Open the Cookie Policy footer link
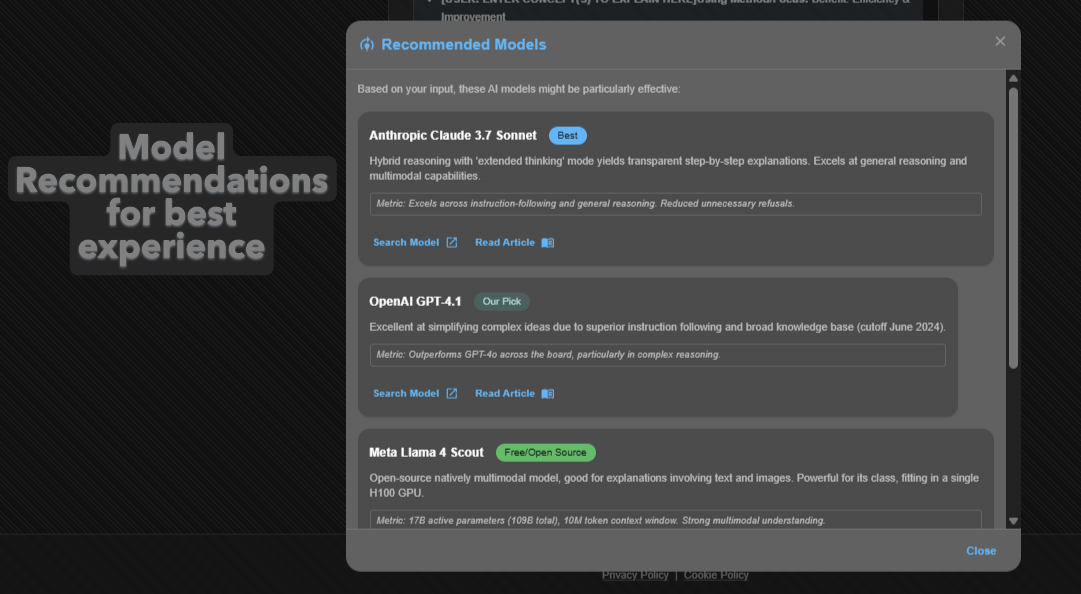The width and height of the screenshot is (1081, 594). [716, 575]
